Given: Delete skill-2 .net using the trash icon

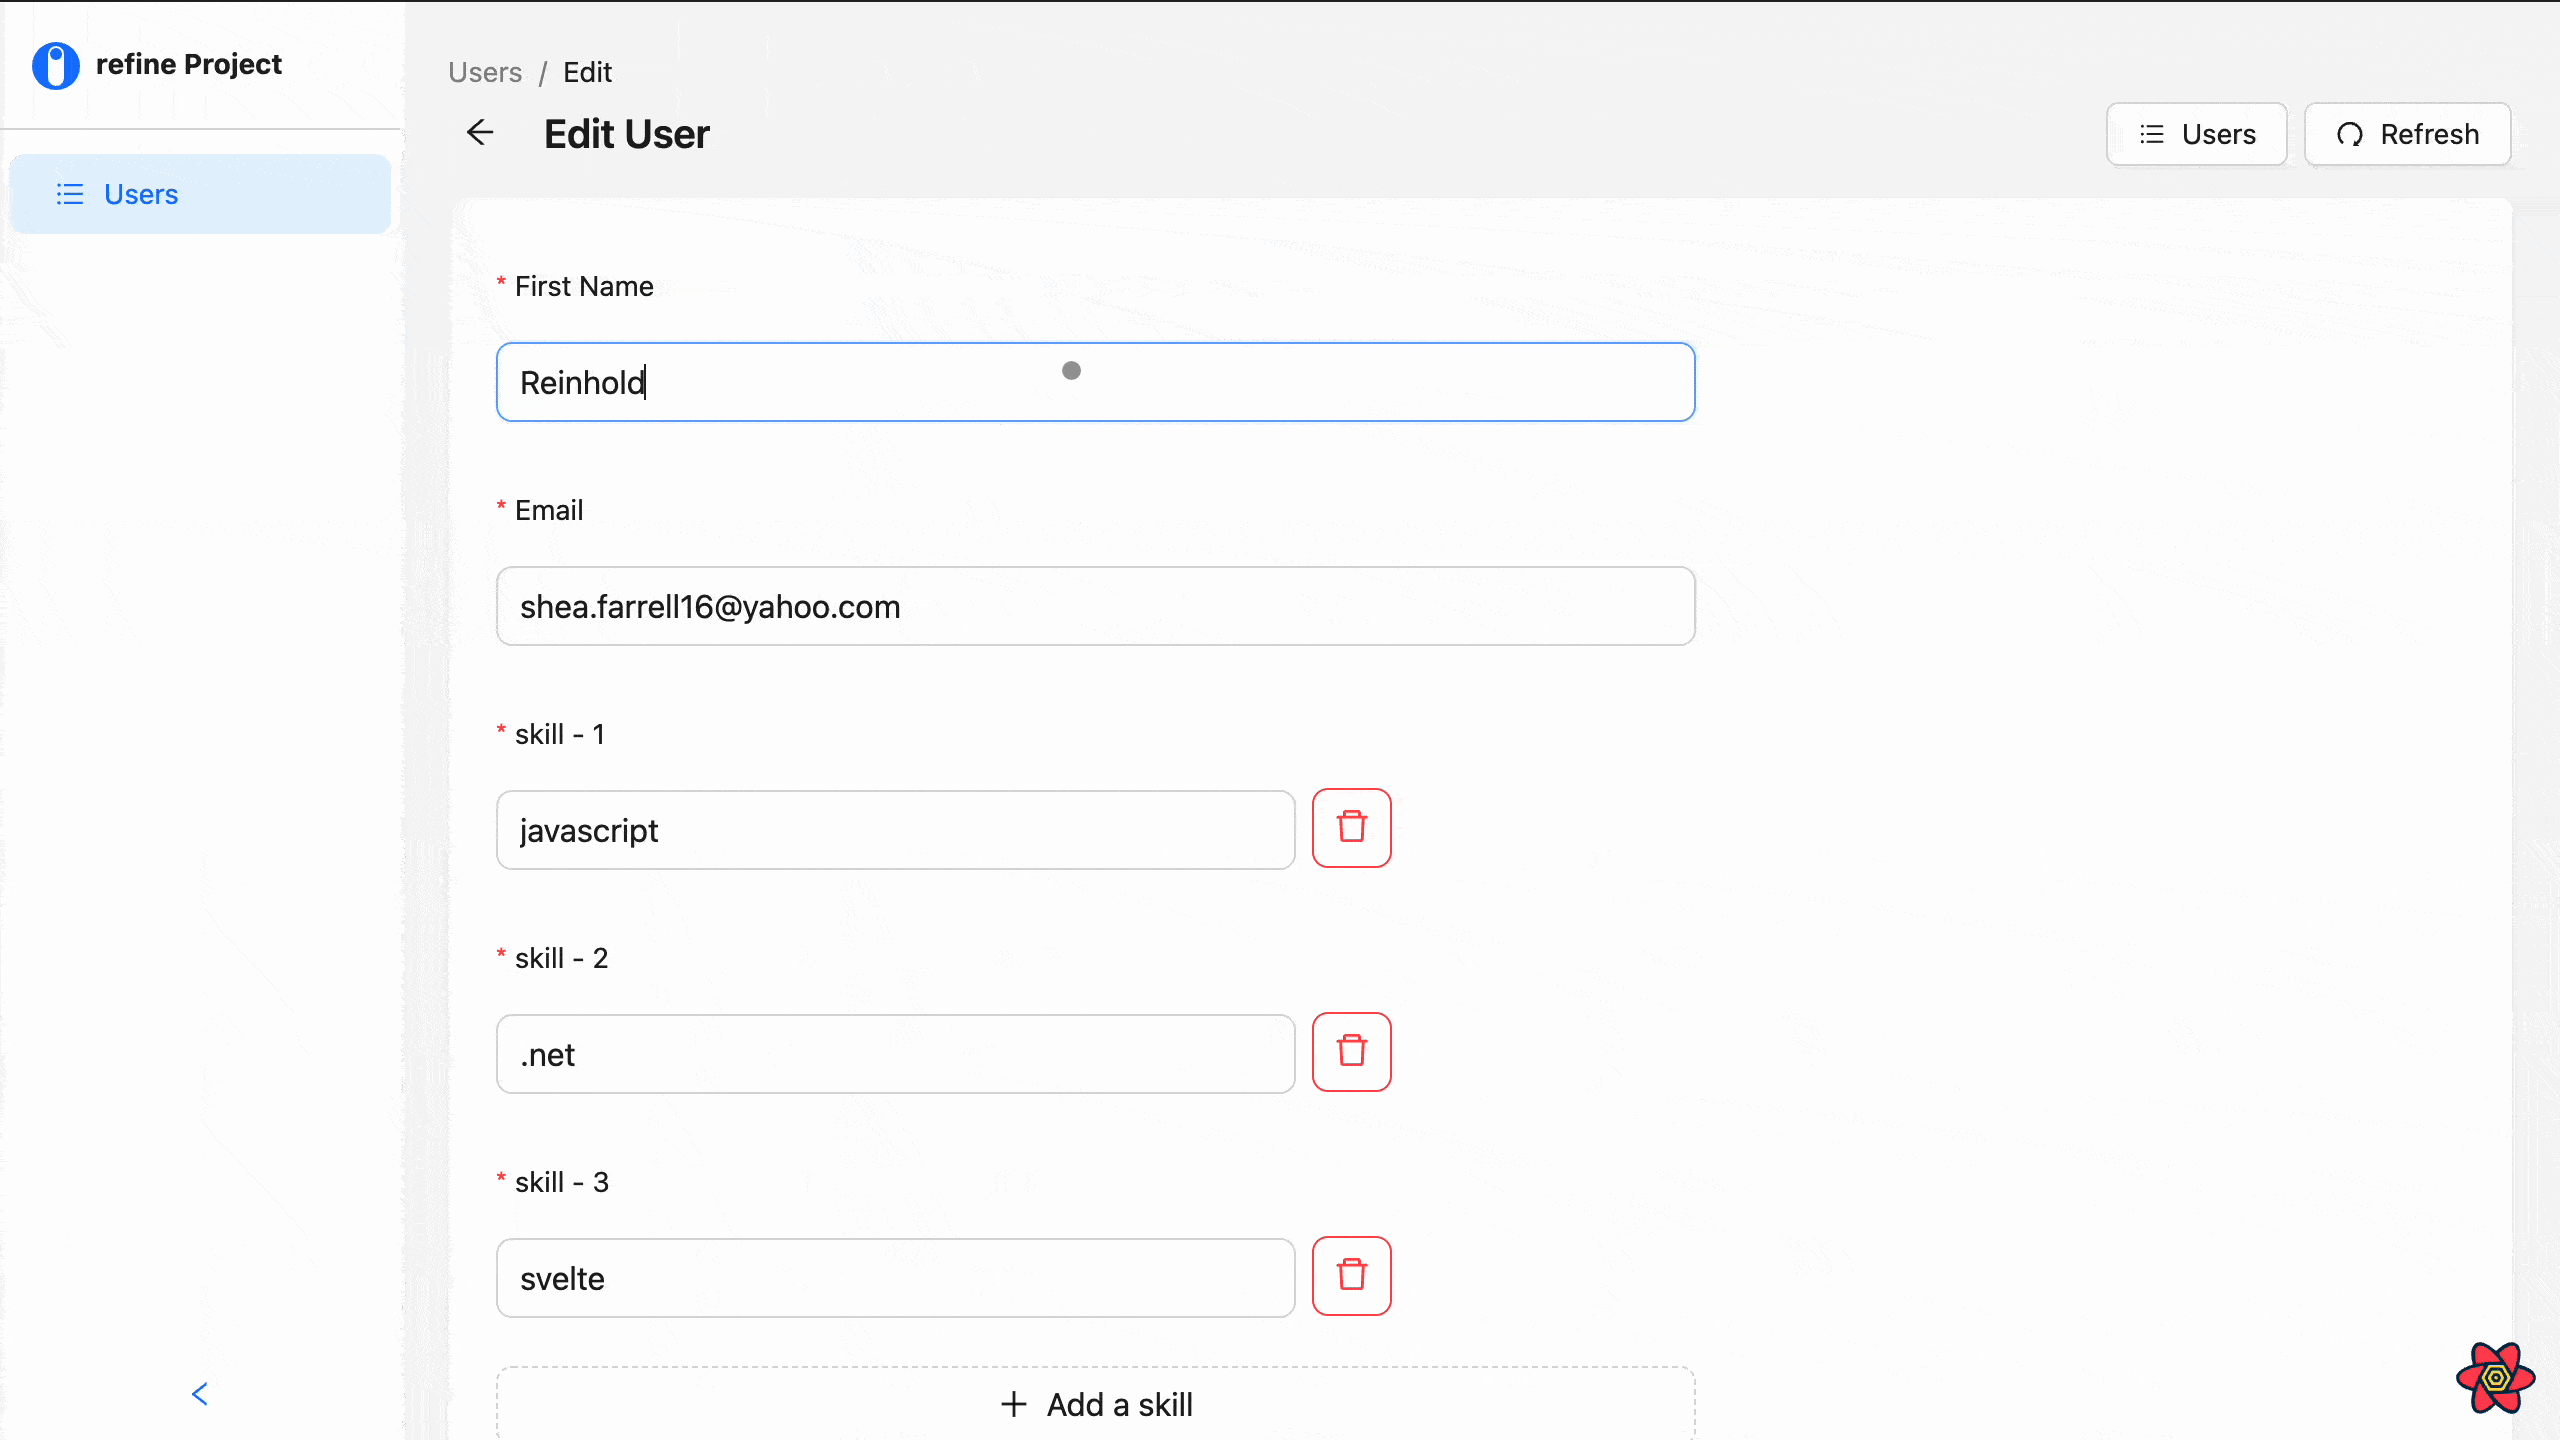Looking at the screenshot, I should coord(1351,1051).
